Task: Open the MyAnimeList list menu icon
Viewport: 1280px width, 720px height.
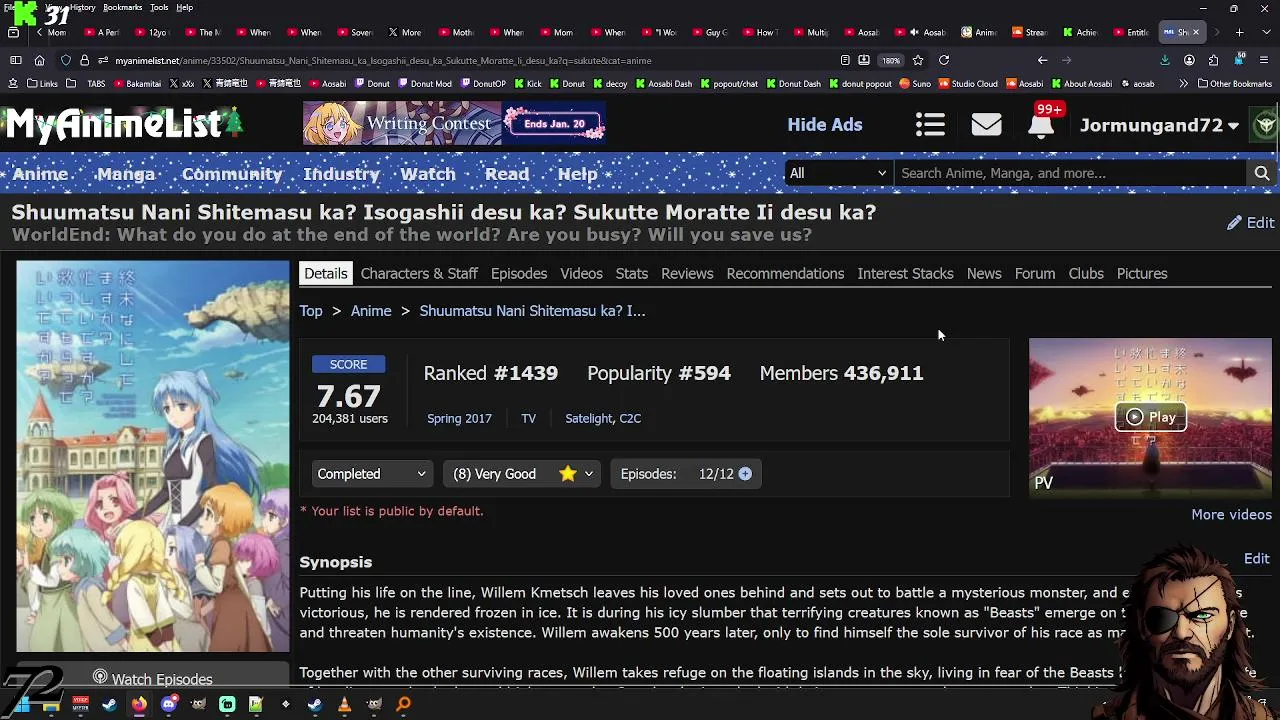Action: [930, 124]
